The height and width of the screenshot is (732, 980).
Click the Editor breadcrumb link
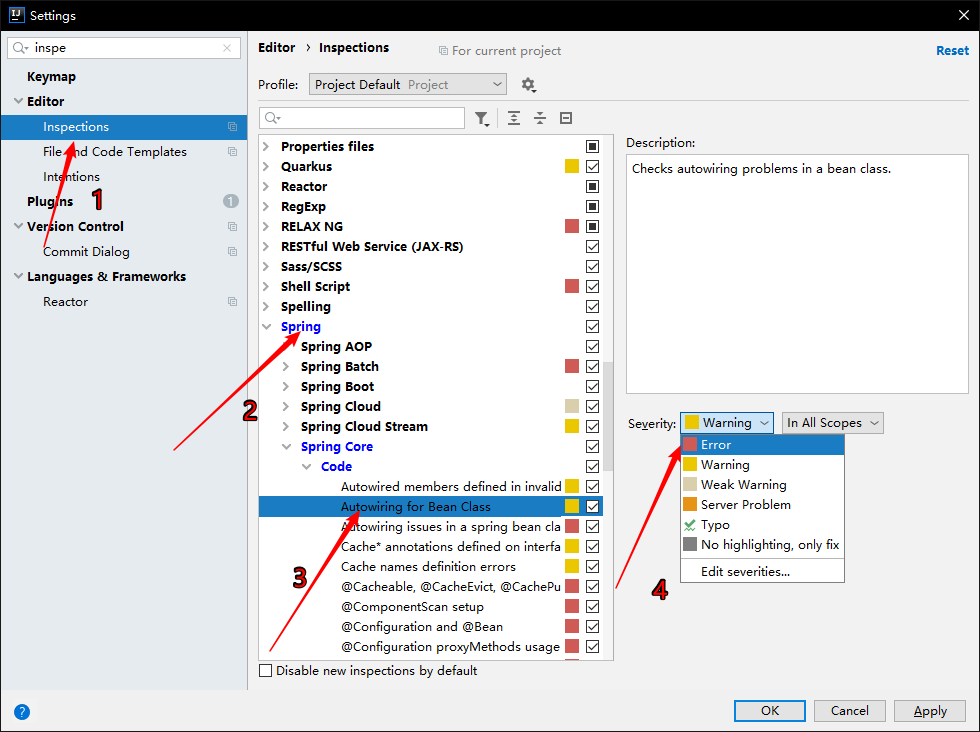pos(276,48)
